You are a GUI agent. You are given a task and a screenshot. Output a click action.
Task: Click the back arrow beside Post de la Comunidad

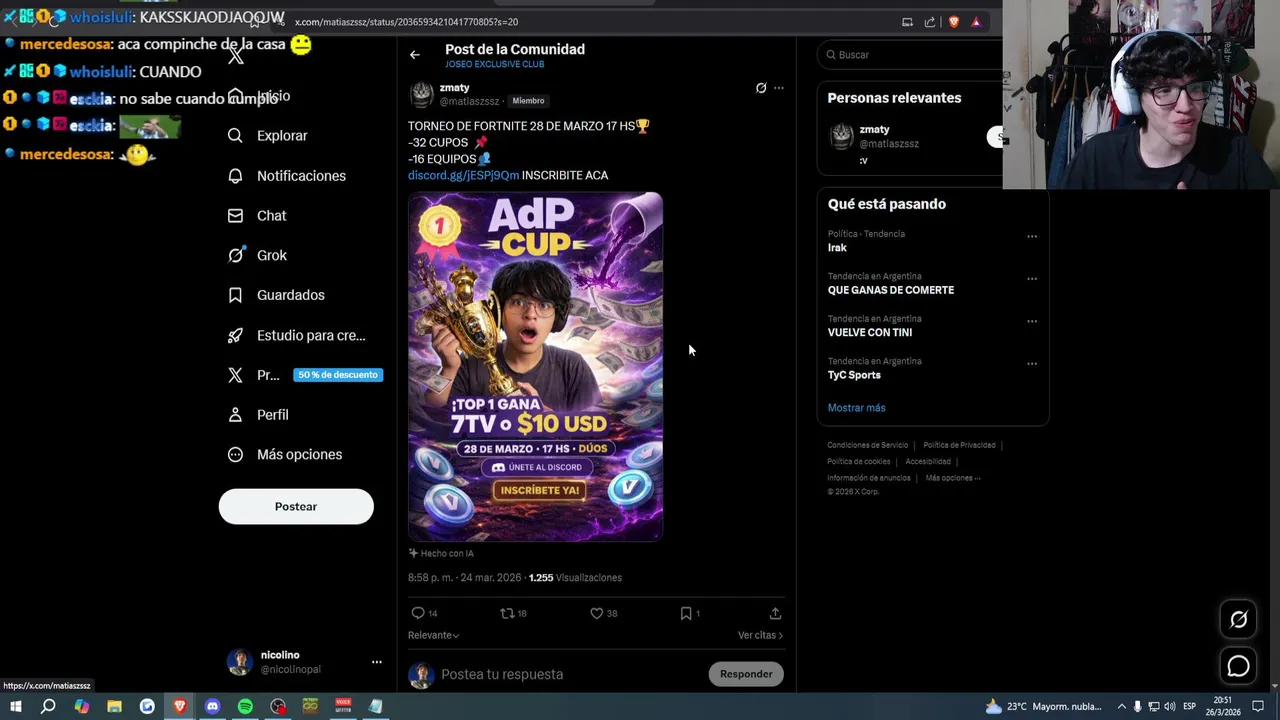(x=415, y=55)
